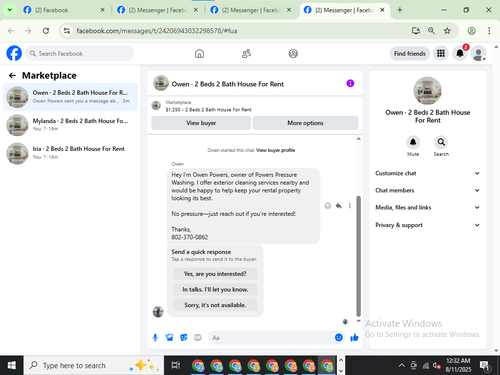The width and height of the screenshot is (500, 375).
Task: Open the profile circle icon in top navigation
Action: tap(293, 53)
